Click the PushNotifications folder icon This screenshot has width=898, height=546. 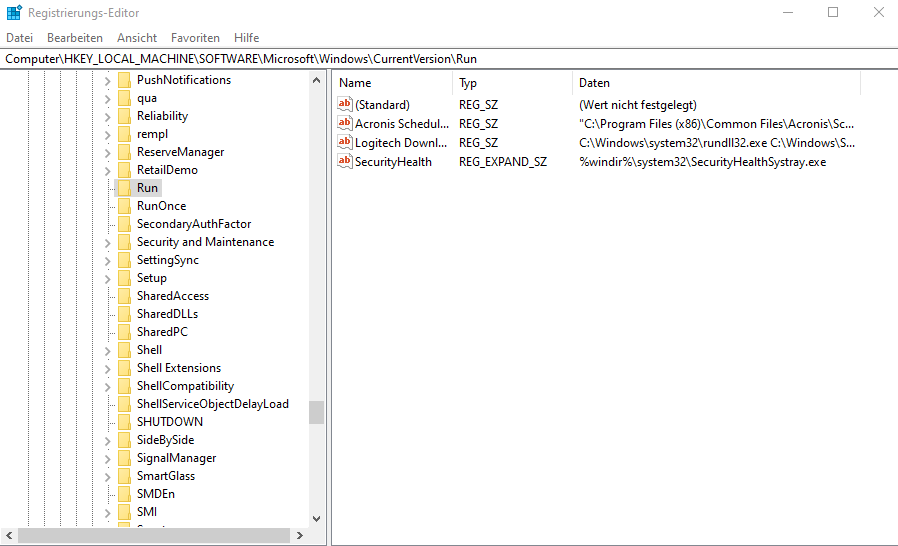click(124, 80)
